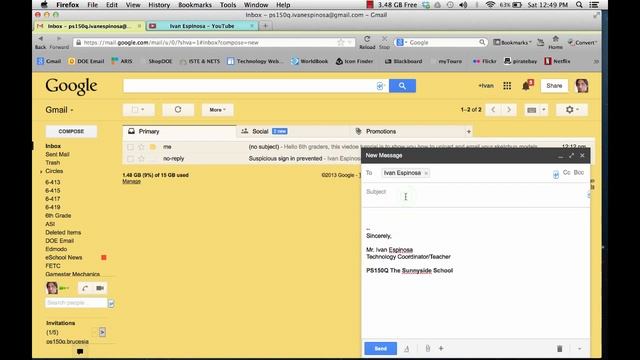The height and width of the screenshot is (360, 640).
Task: Click the COMPOSE button
Action: [x=71, y=131]
